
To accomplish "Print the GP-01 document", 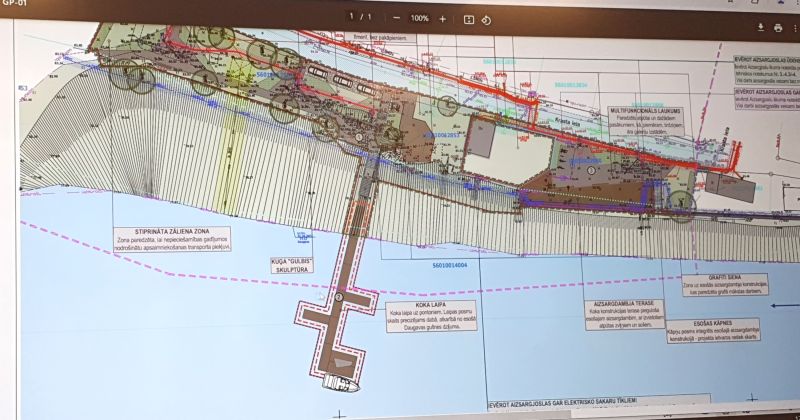I will (x=778, y=28).
